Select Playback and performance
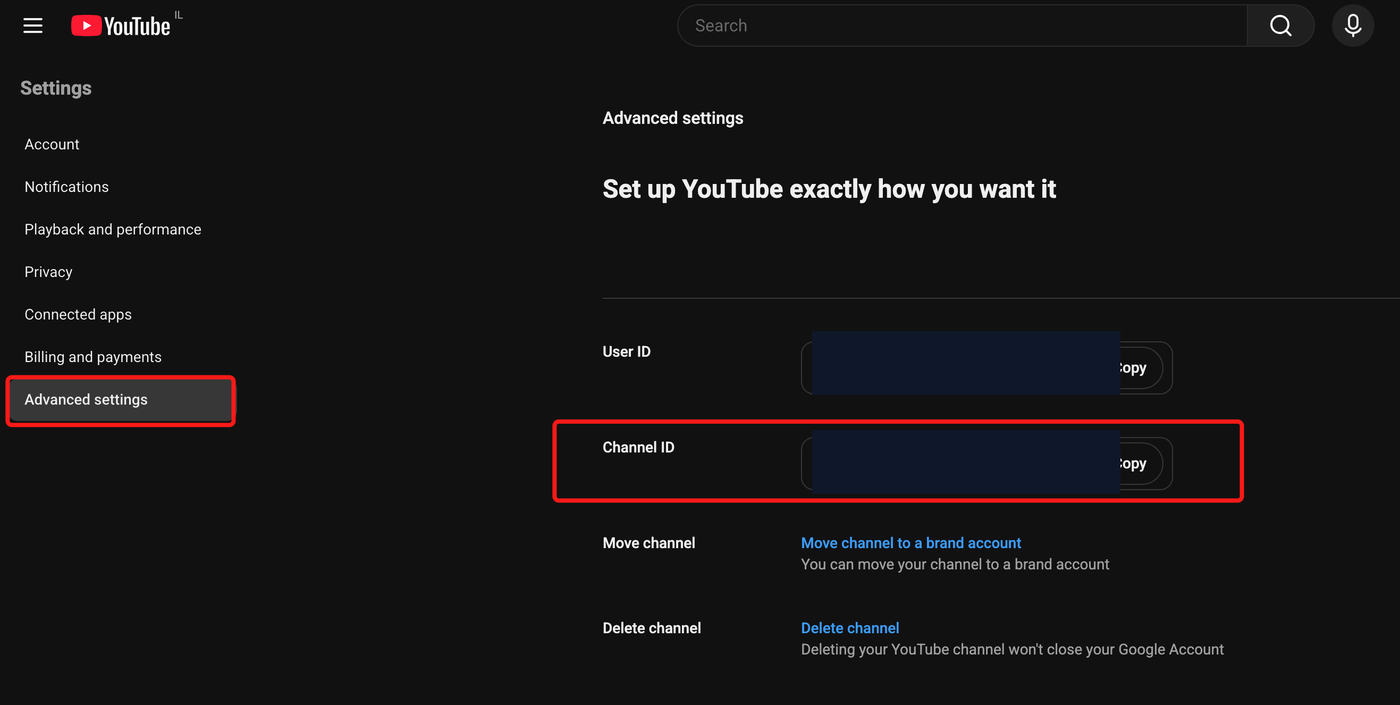The width and height of the screenshot is (1400, 705). pos(113,229)
